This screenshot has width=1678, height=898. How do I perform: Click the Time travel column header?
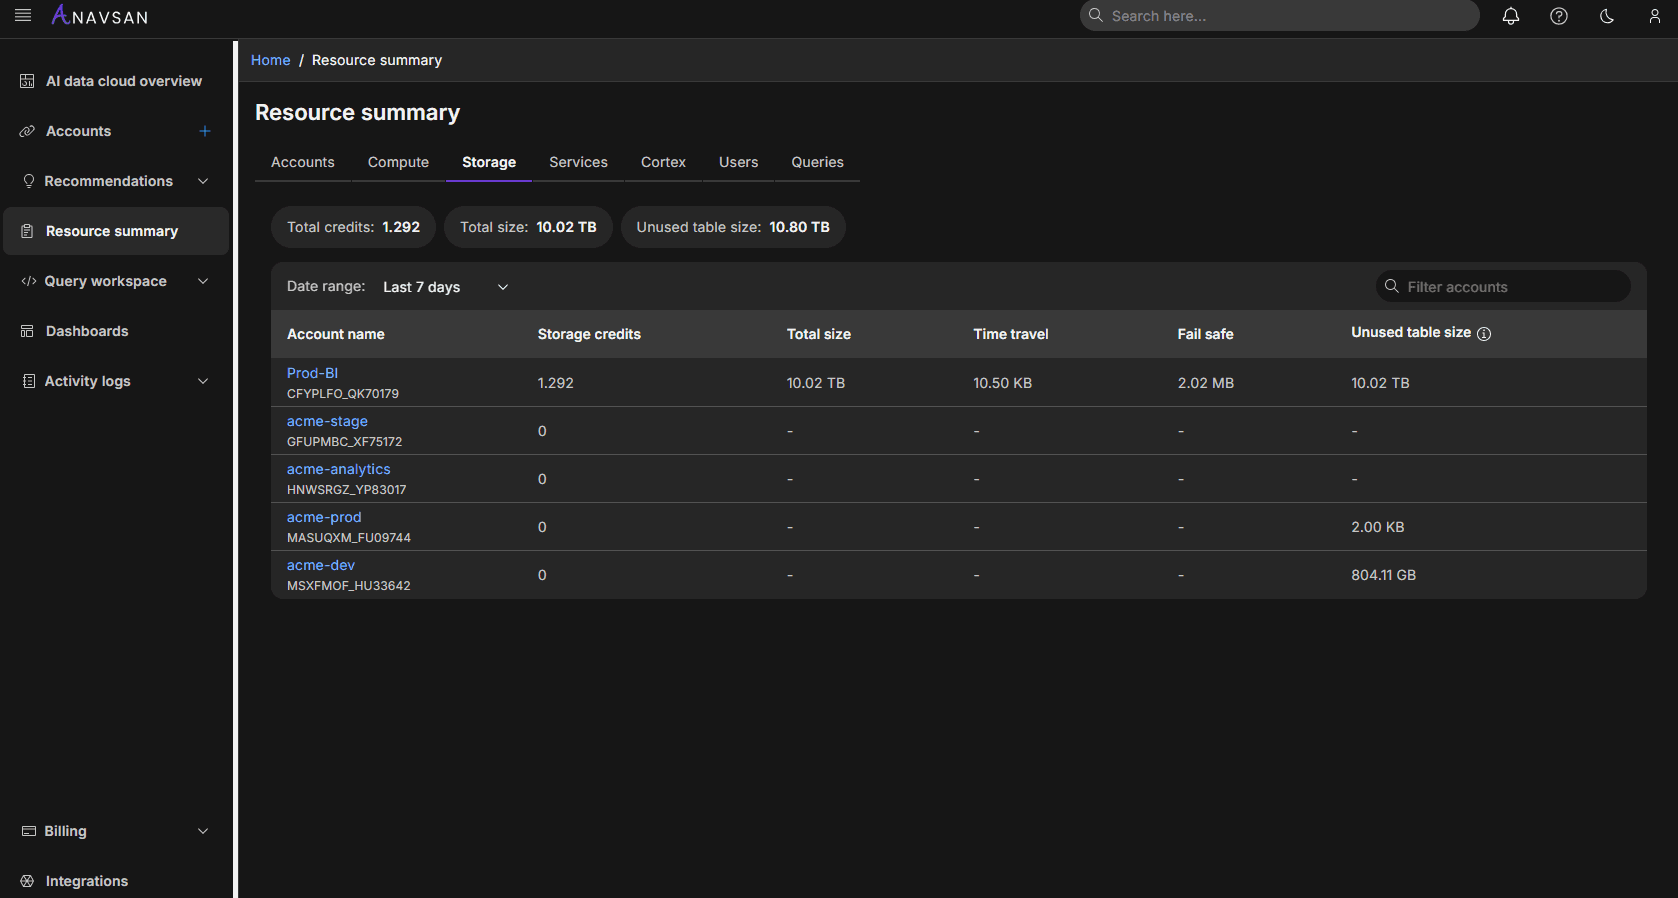pyautogui.click(x=1011, y=334)
